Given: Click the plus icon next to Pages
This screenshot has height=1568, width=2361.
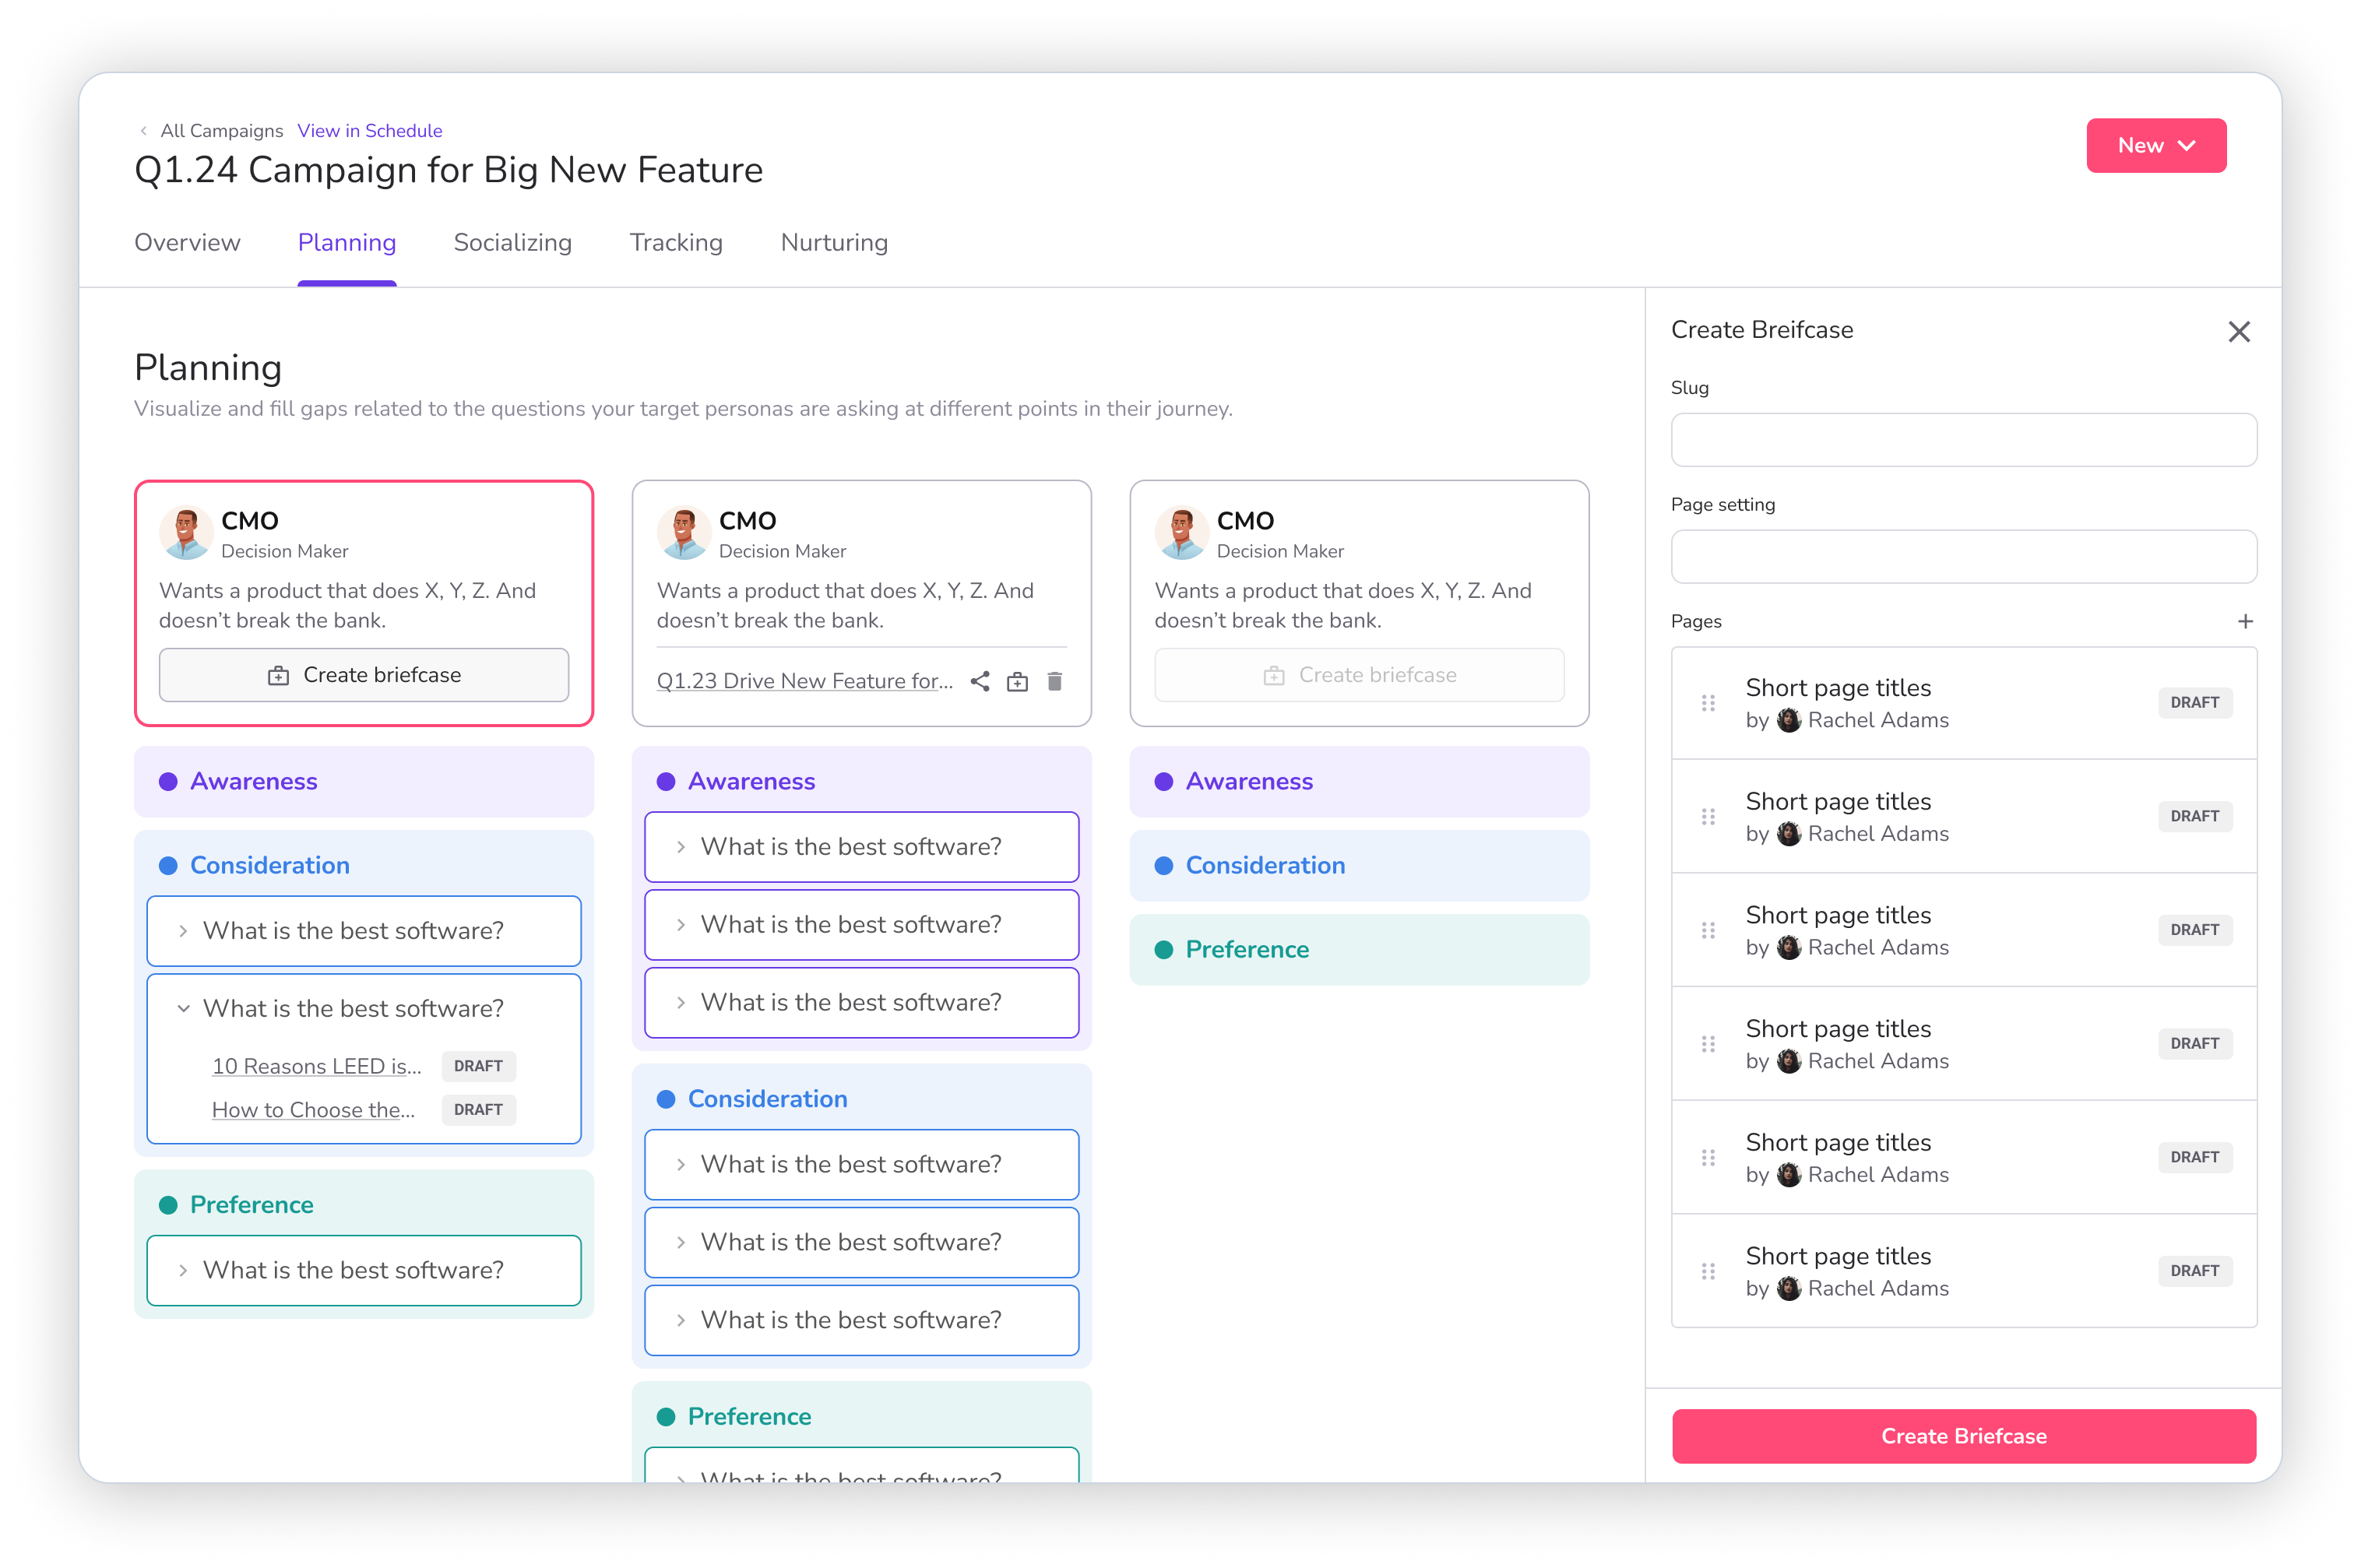Looking at the screenshot, I should [x=2245, y=621].
